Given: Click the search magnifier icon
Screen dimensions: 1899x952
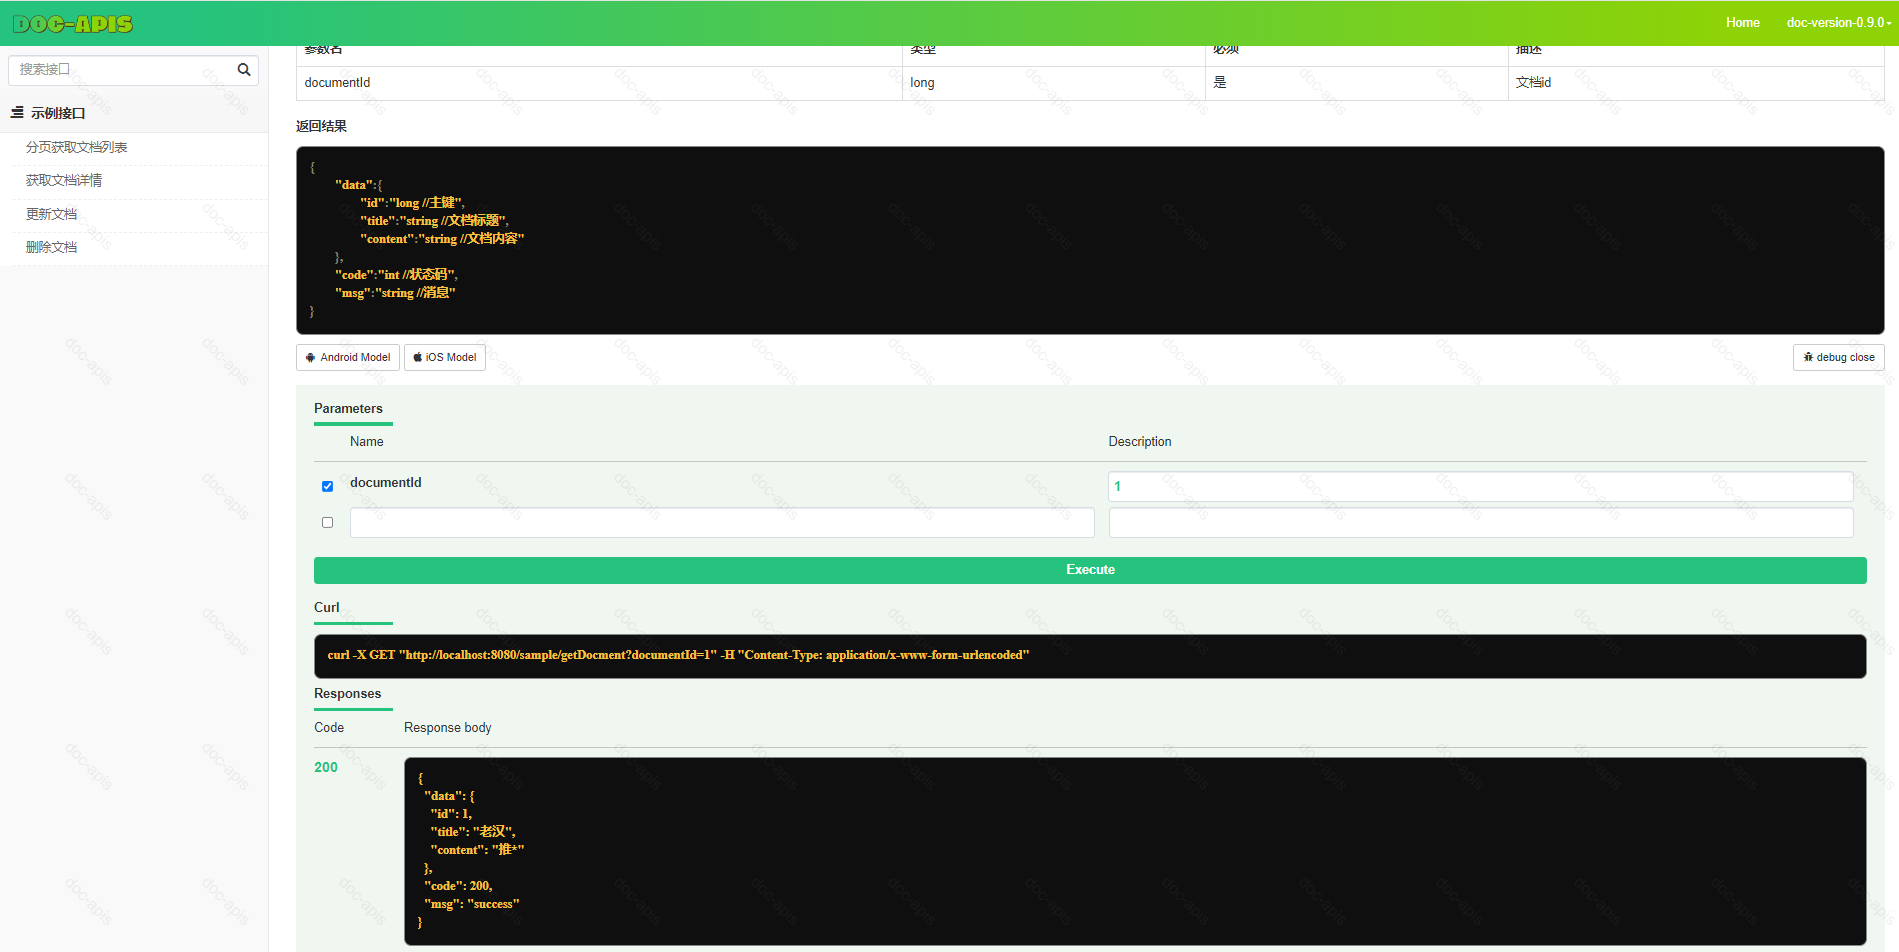Looking at the screenshot, I should [243, 70].
